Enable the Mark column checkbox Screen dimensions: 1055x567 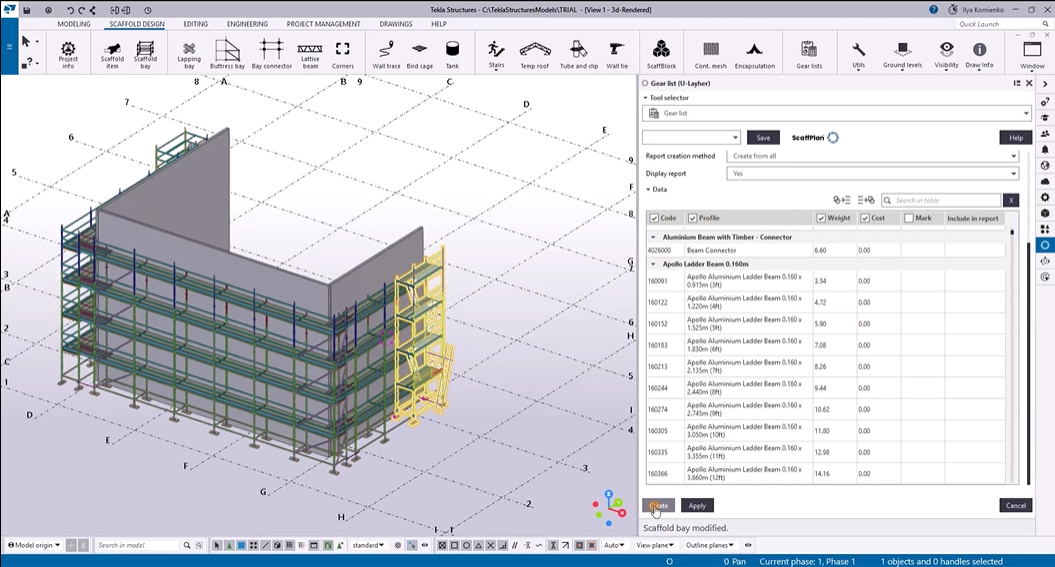click(909, 219)
